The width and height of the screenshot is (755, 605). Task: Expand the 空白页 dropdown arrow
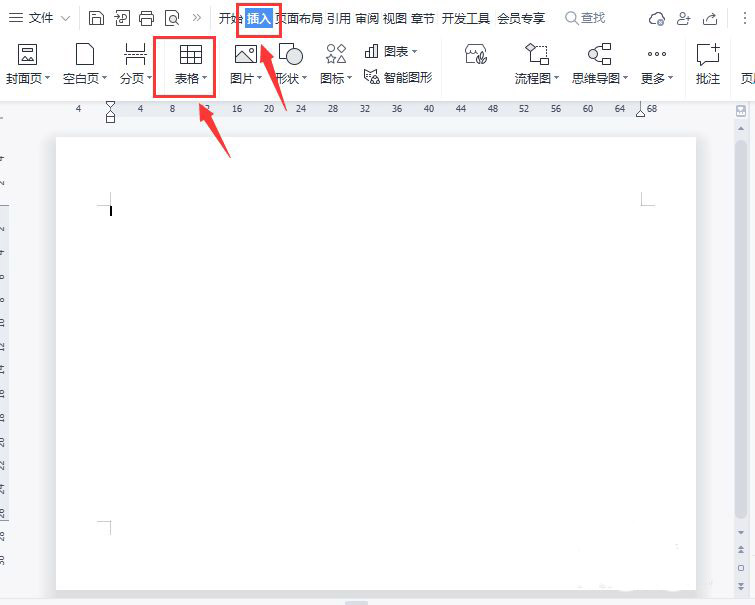[104, 78]
